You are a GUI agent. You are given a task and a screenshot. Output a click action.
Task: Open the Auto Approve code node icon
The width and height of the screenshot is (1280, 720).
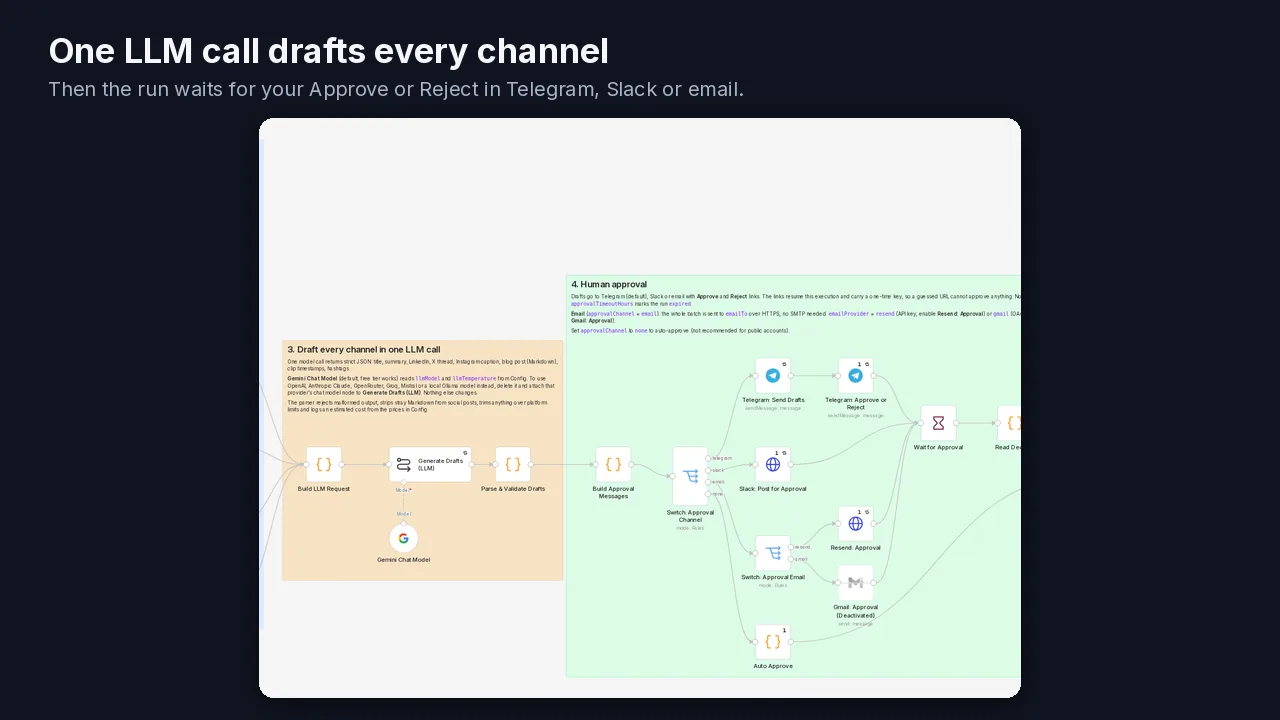pos(773,642)
